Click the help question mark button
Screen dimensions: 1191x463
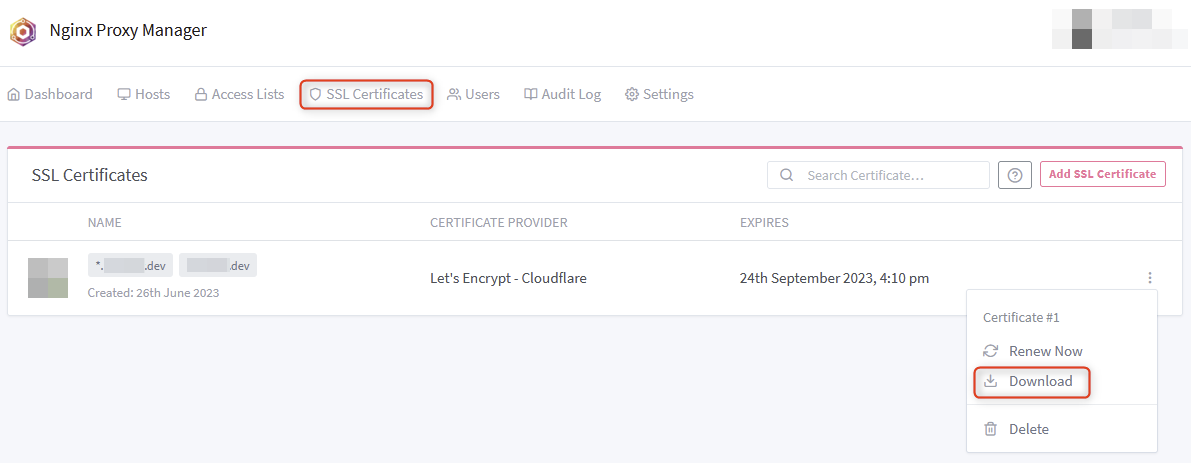[1015, 175]
